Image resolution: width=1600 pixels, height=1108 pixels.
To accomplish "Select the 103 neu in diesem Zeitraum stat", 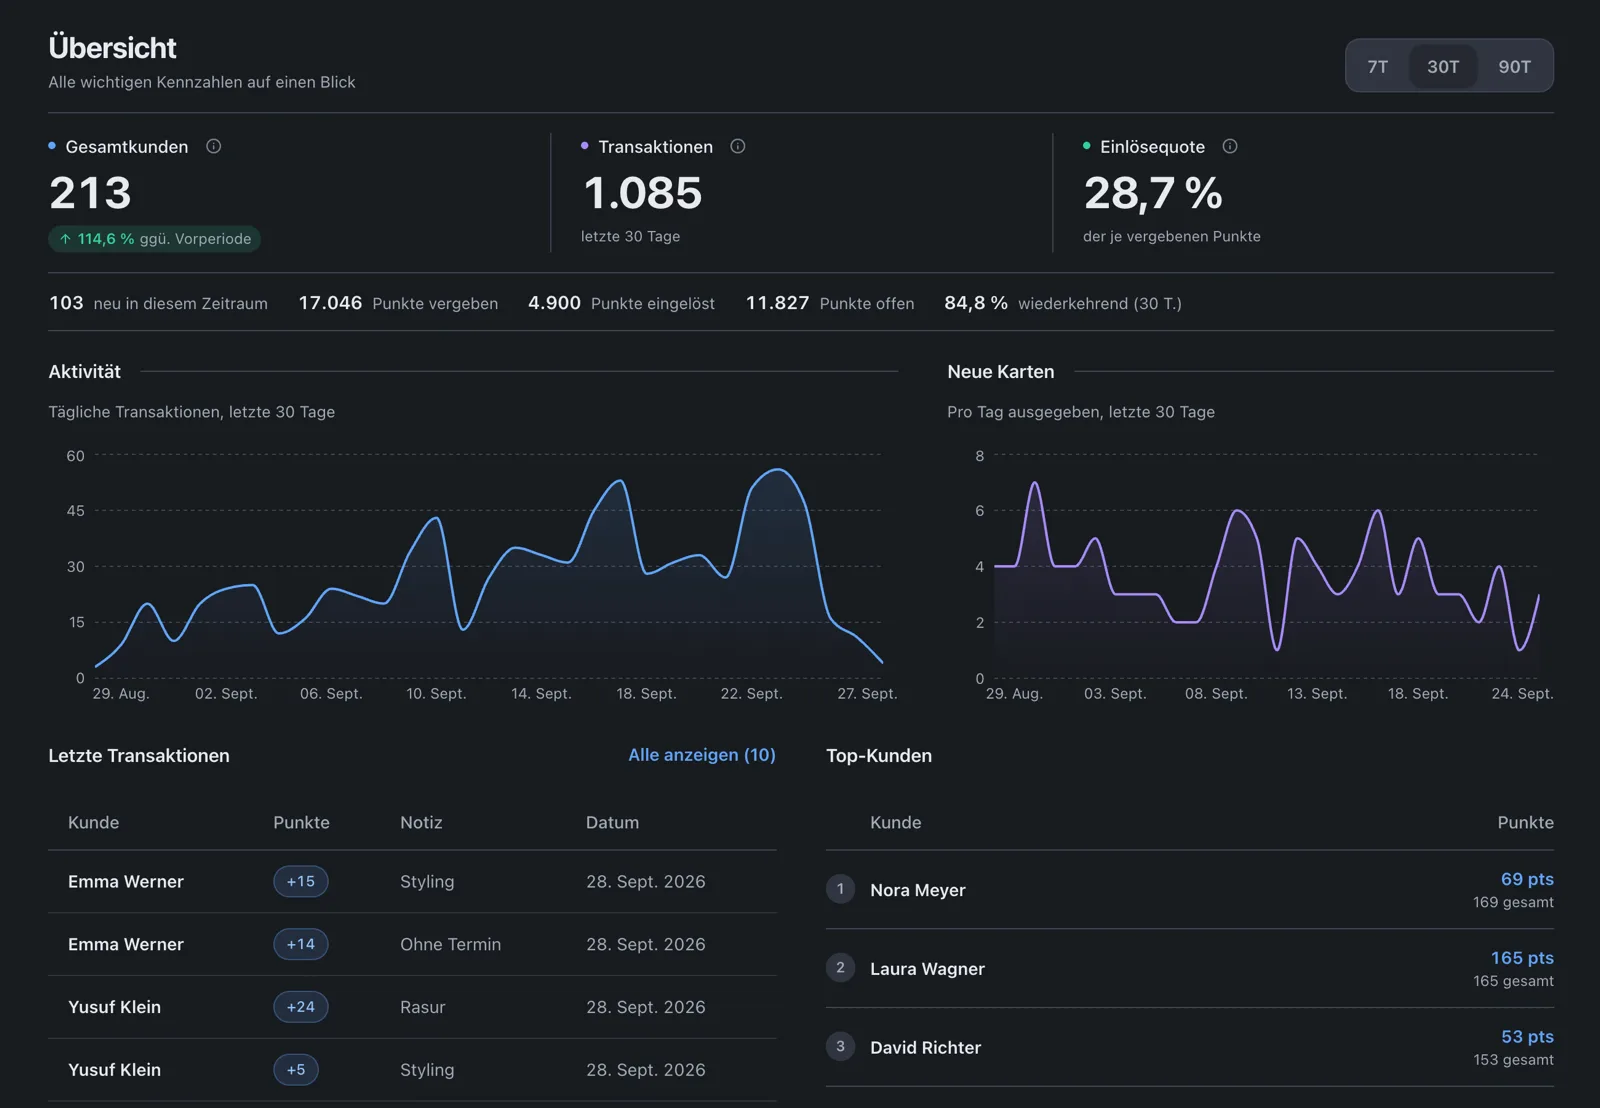I will coord(158,303).
